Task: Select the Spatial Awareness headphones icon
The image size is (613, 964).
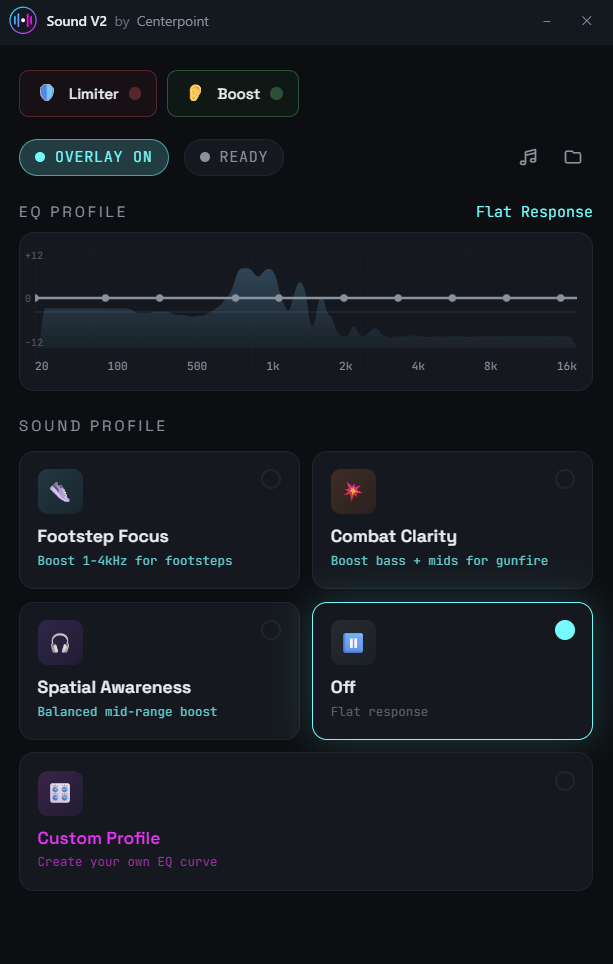Action: (60, 642)
